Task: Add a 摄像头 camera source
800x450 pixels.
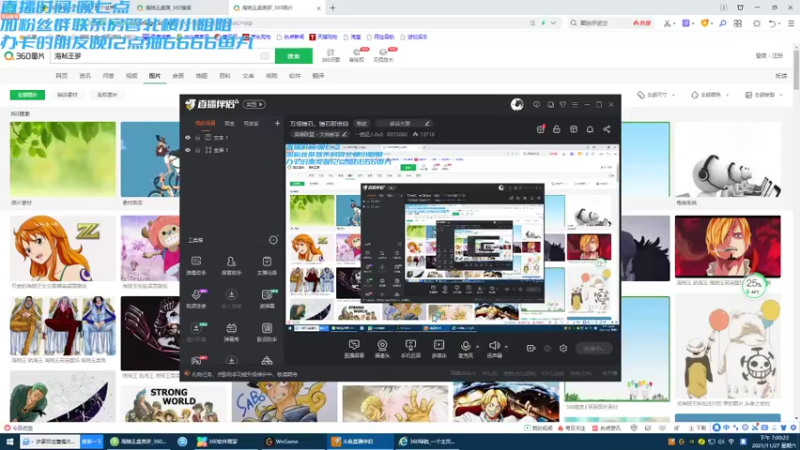Action: point(382,349)
